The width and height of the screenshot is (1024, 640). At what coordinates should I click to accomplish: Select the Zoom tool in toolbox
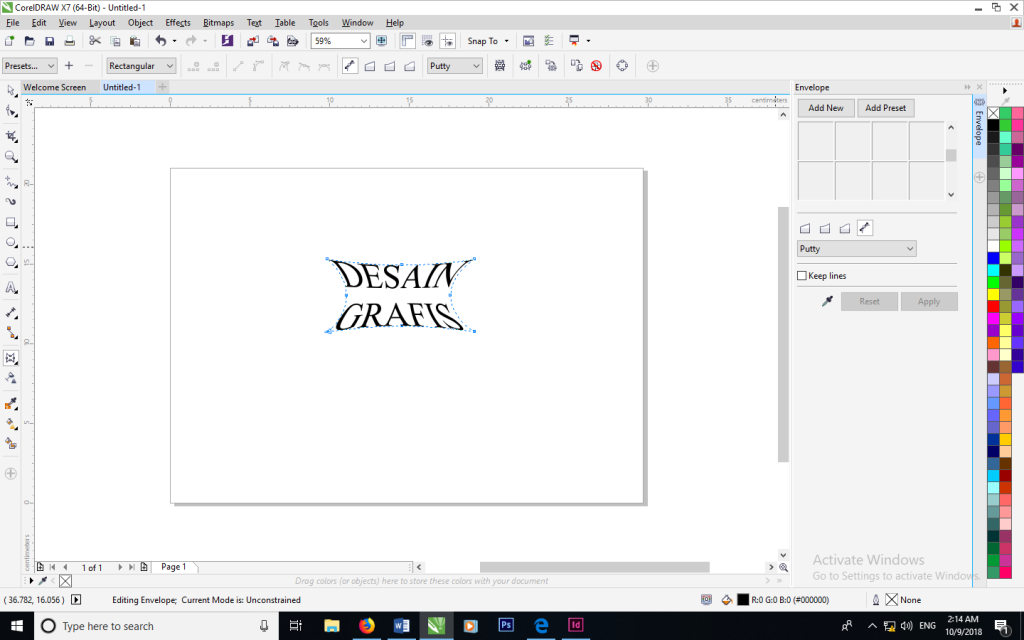click(12, 157)
